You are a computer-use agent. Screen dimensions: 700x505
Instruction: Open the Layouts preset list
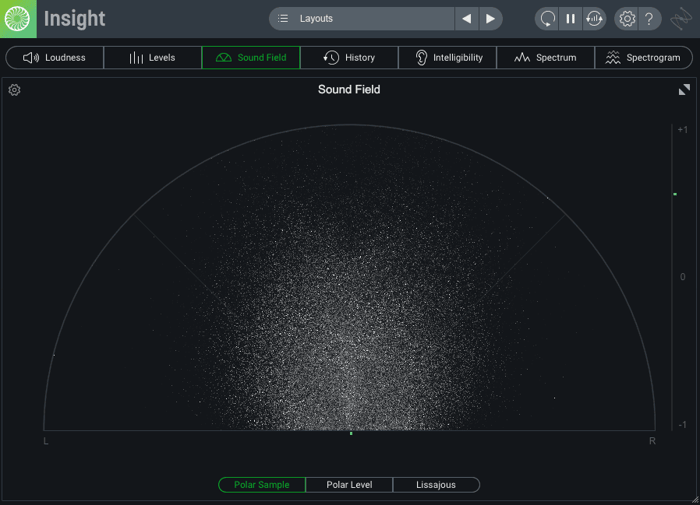362,19
